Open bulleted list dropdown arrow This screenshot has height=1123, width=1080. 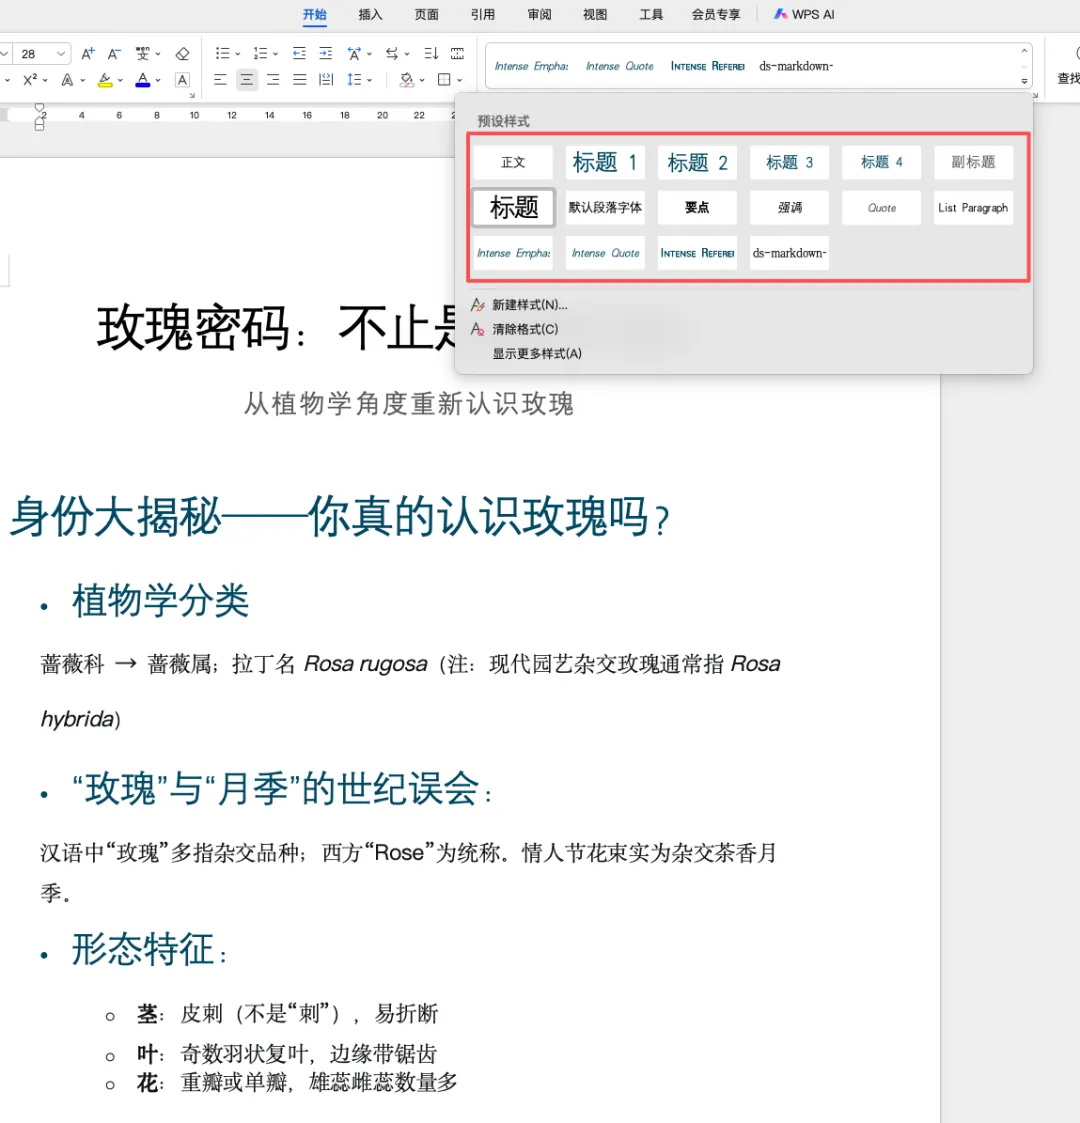[238, 54]
